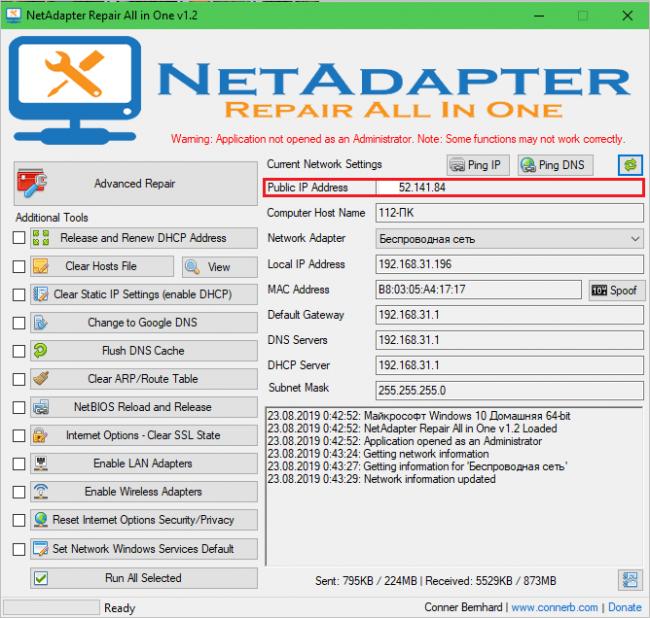The height and width of the screenshot is (618, 650).
Task: Click the DNS Servers field
Action: [x=509, y=340]
